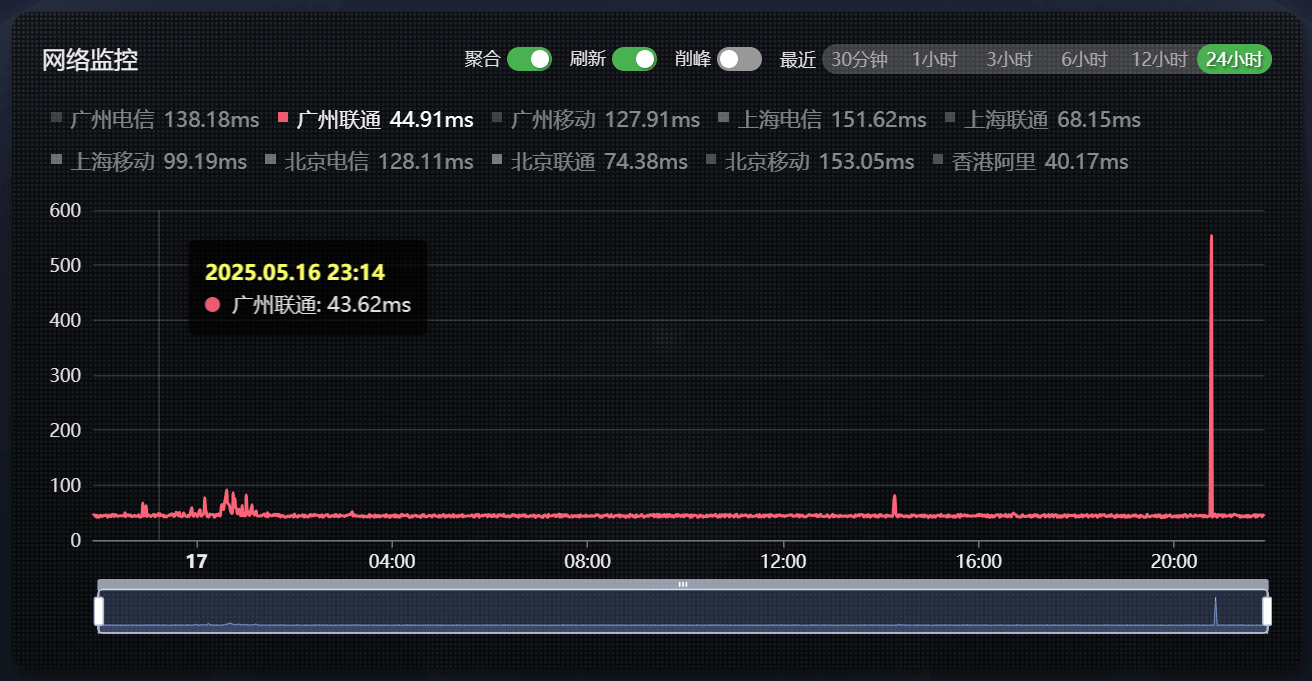The image size is (1312, 681).
Task: Switch to the 1小时 time range
Action: coord(935,60)
